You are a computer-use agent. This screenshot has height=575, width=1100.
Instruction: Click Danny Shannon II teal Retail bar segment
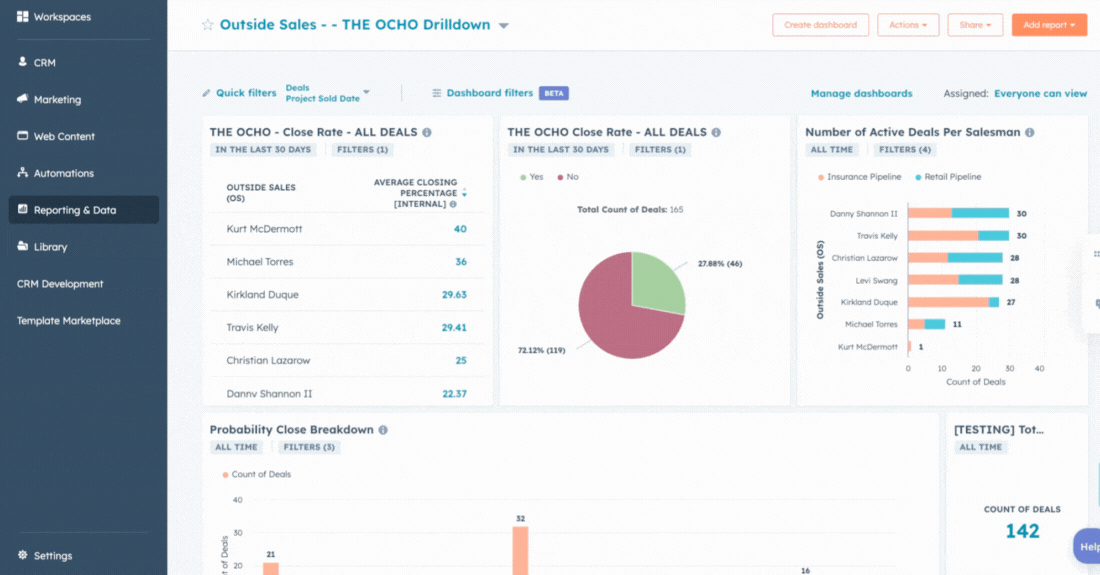coord(980,213)
